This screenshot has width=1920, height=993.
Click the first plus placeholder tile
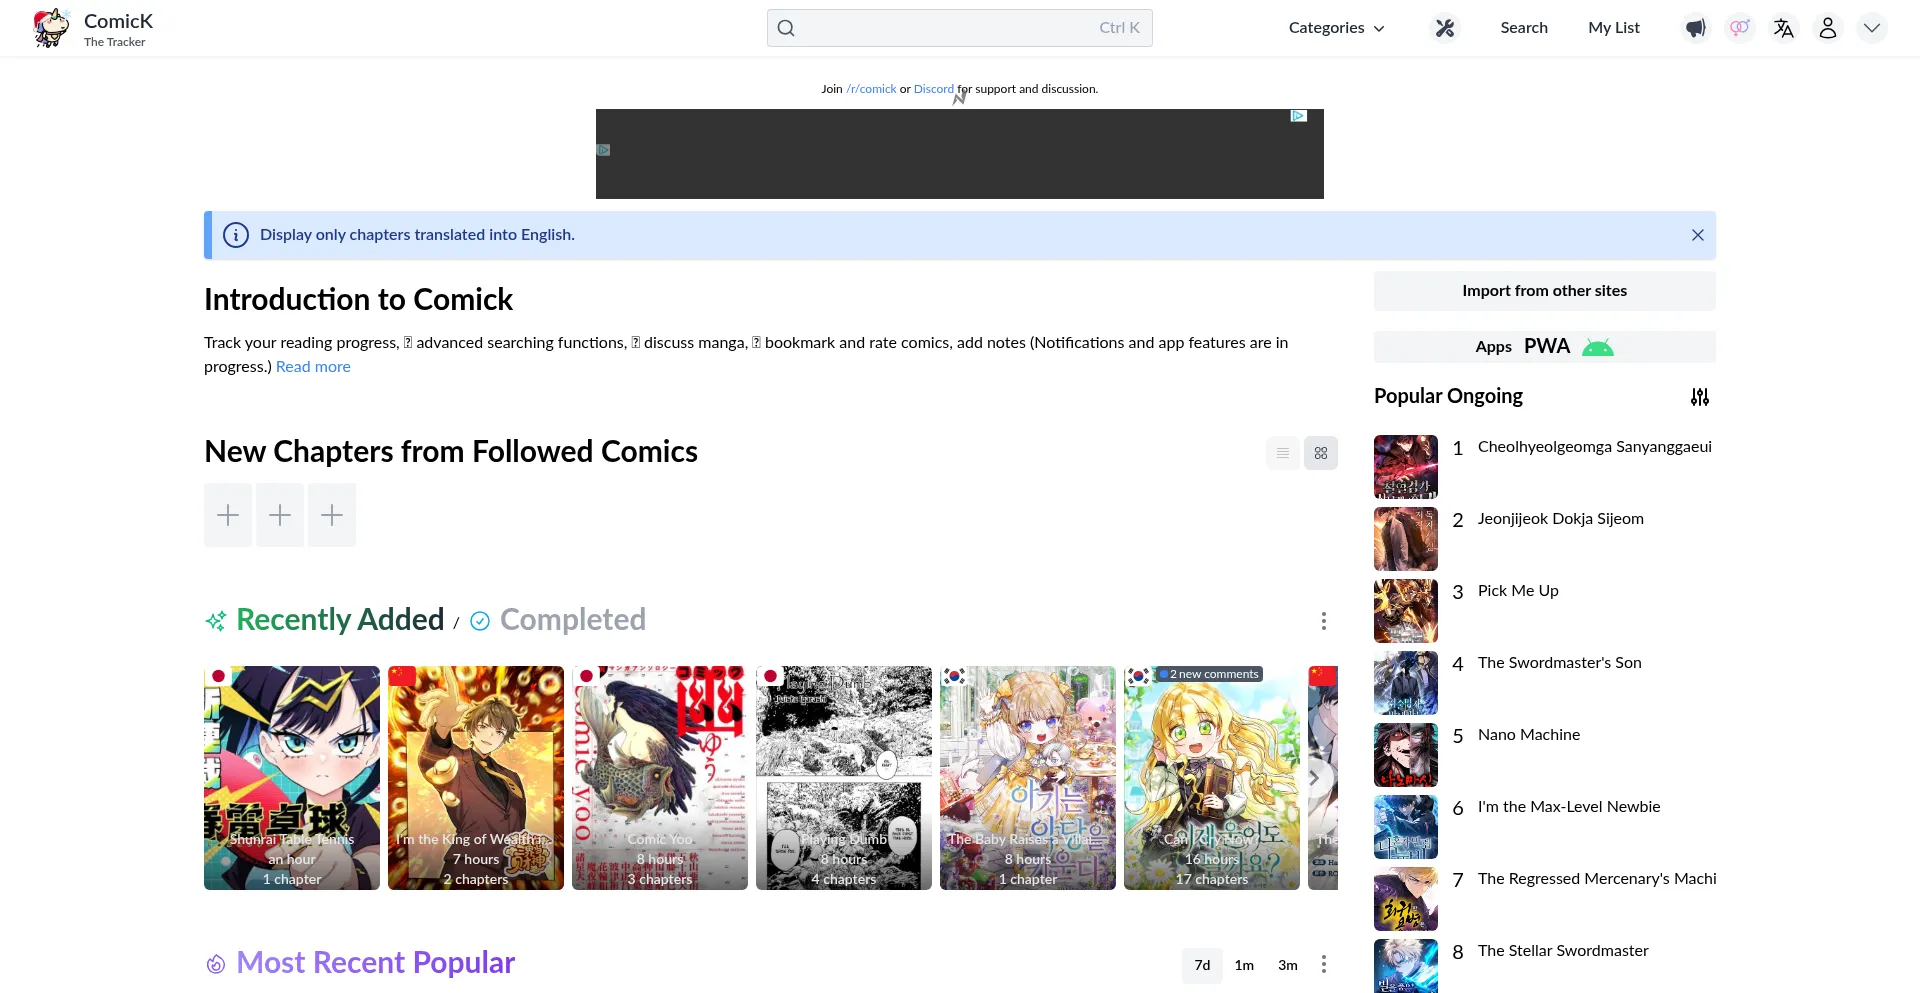(228, 515)
